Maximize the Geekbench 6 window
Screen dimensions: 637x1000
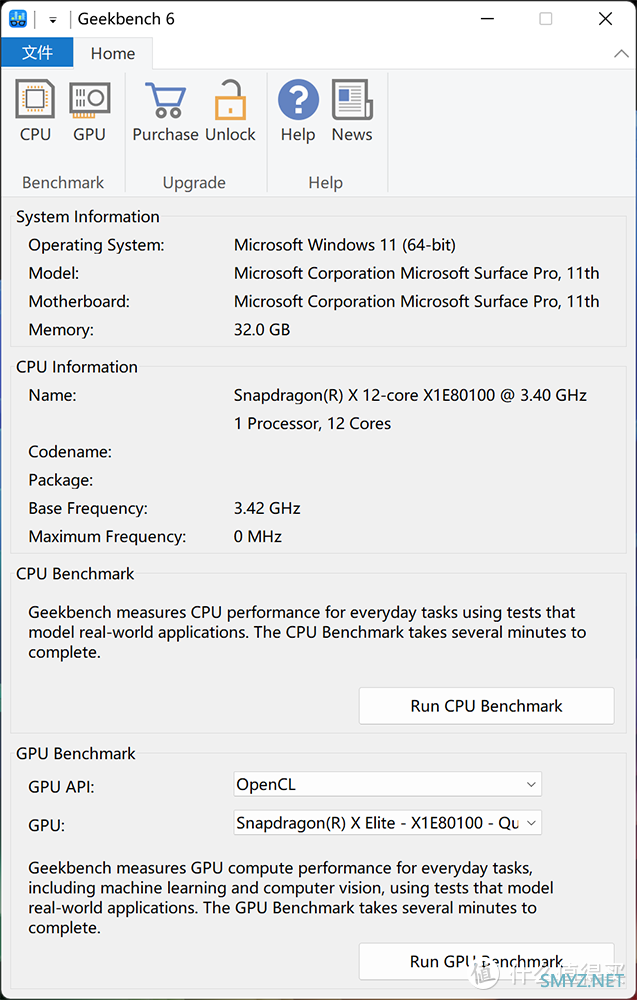pyautogui.click(x=546, y=19)
